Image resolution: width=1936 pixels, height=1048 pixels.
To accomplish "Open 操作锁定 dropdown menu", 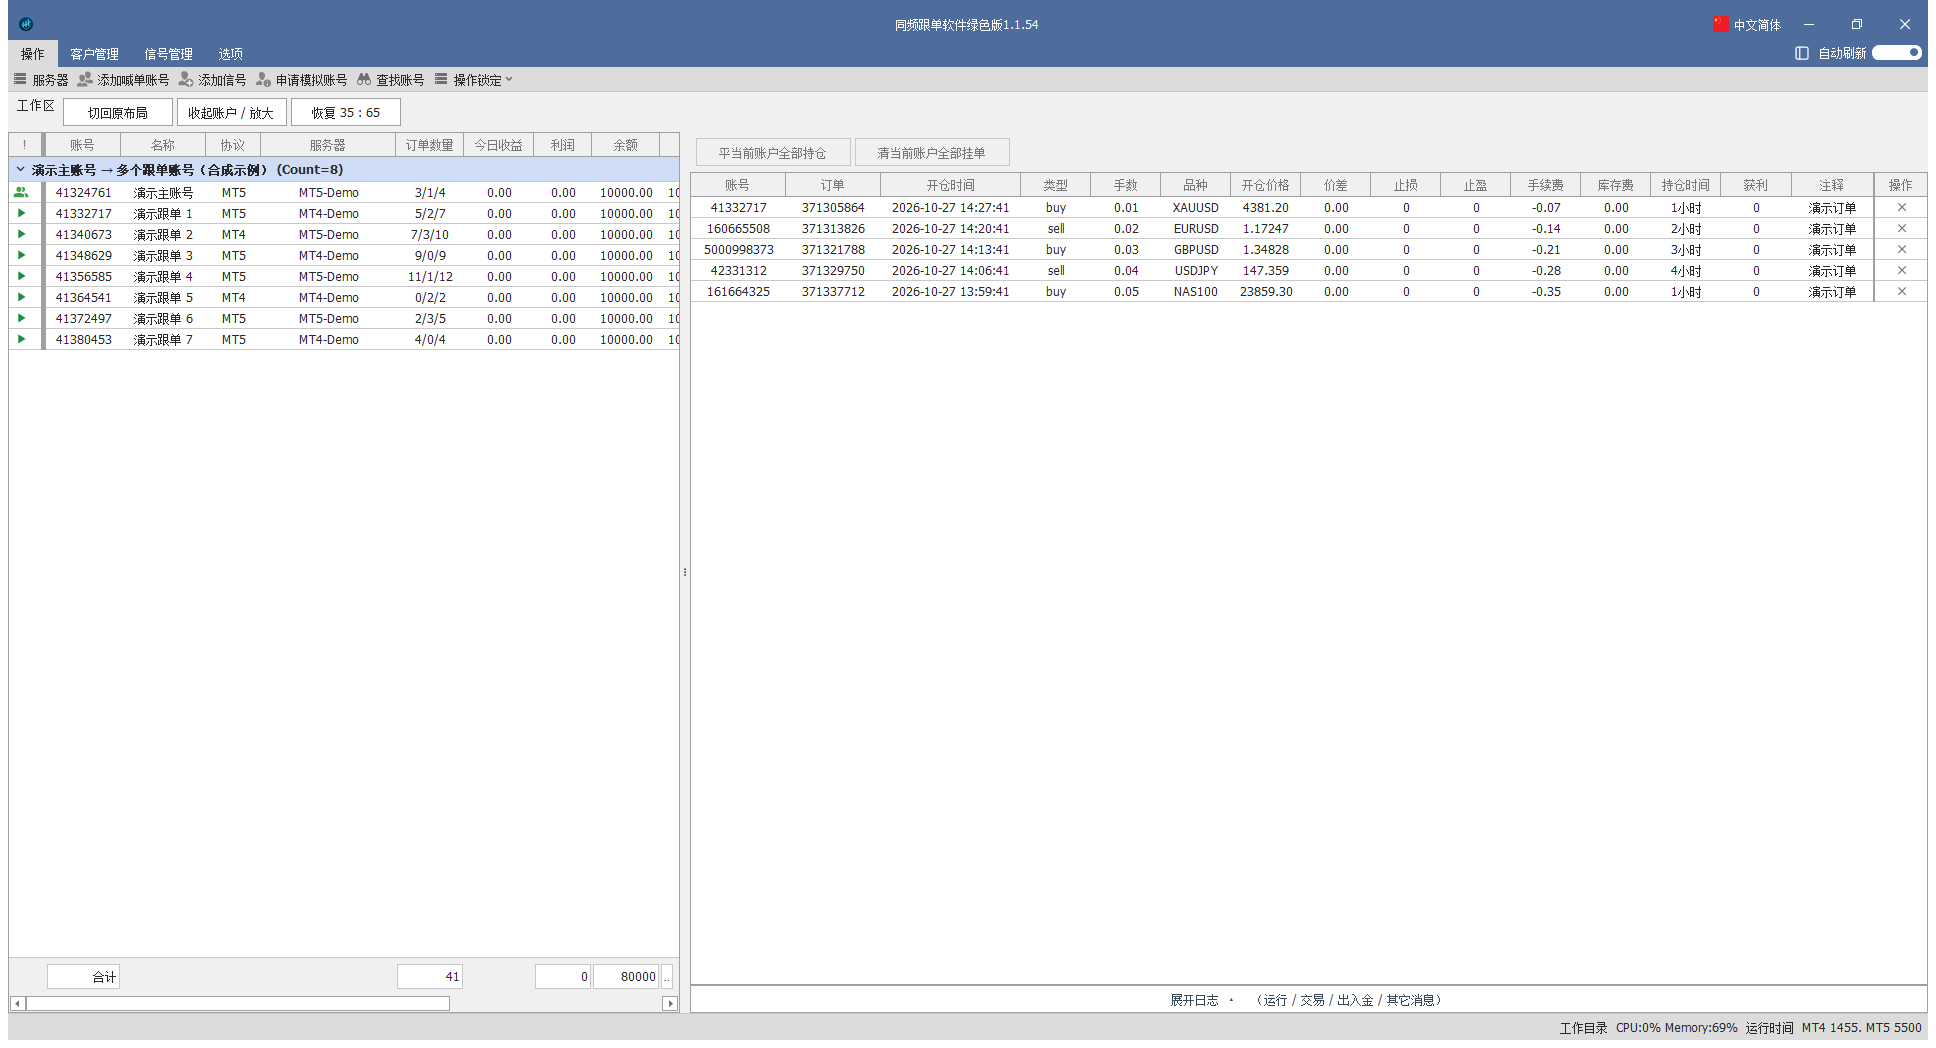I will 474,80.
